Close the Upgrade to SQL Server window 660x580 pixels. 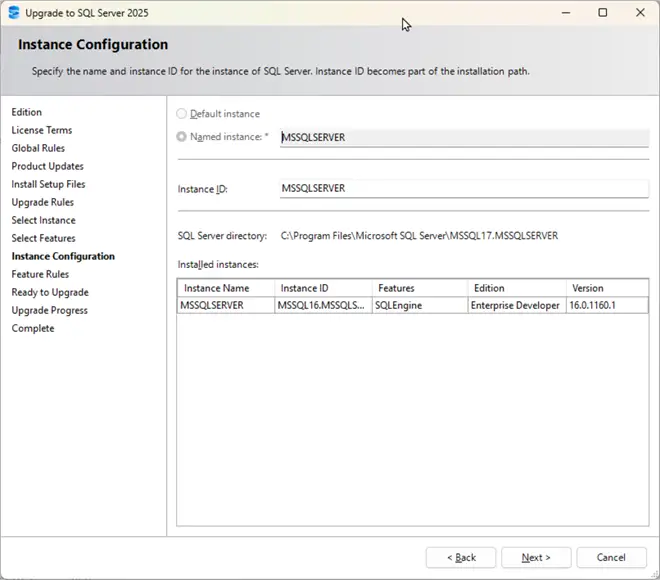coord(640,13)
